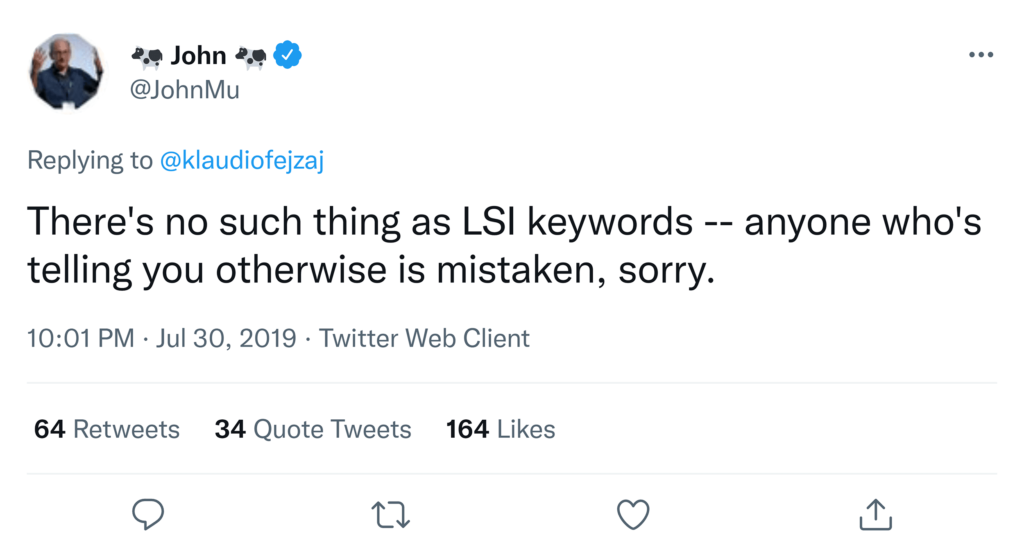Click the cow emoji before John
Image resolution: width=1024 pixels, height=552 pixels.
(x=147, y=56)
